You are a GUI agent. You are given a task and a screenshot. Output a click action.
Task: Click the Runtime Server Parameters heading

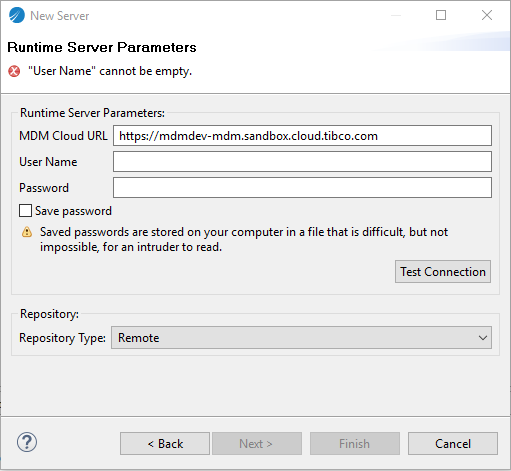[x=102, y=47]
